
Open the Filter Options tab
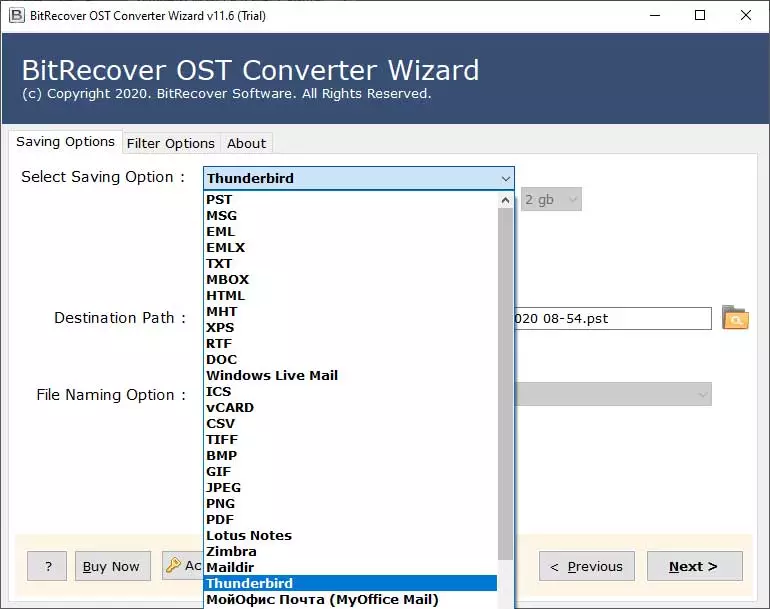(171, 143)
